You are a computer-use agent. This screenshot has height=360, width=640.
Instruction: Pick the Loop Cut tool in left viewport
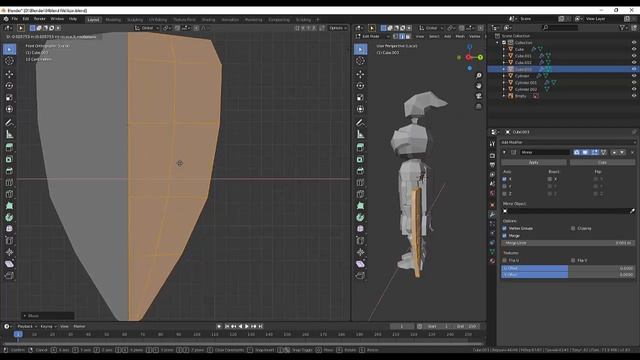tap(9, 182)
